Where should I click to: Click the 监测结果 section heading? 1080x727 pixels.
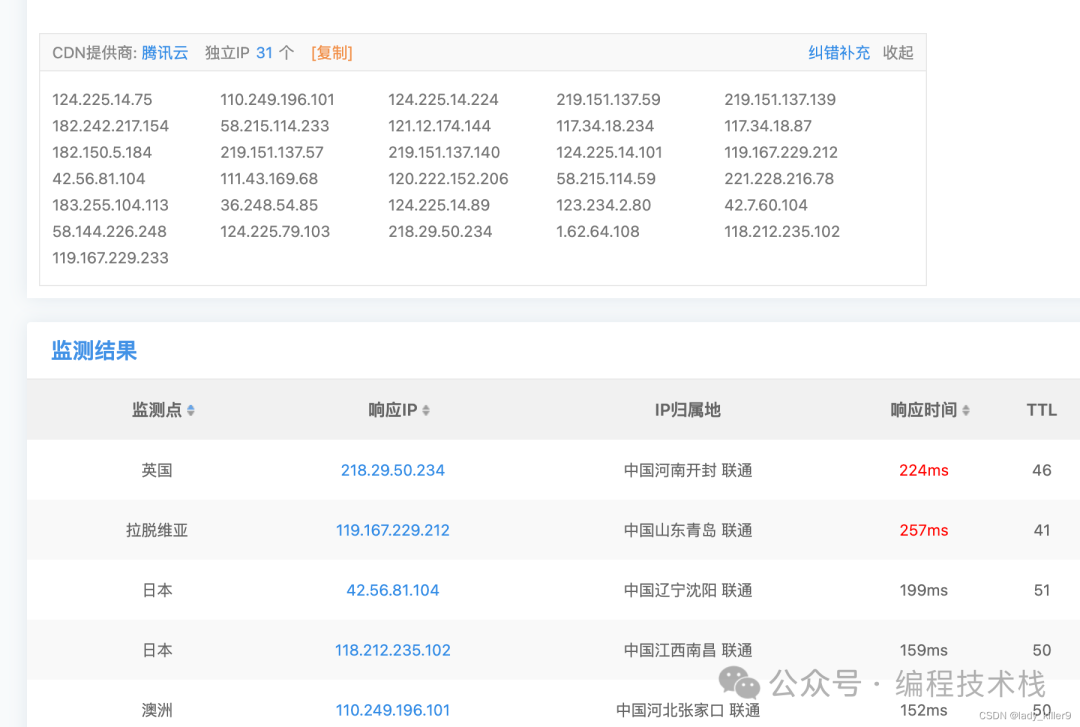(x=94, y=351)
